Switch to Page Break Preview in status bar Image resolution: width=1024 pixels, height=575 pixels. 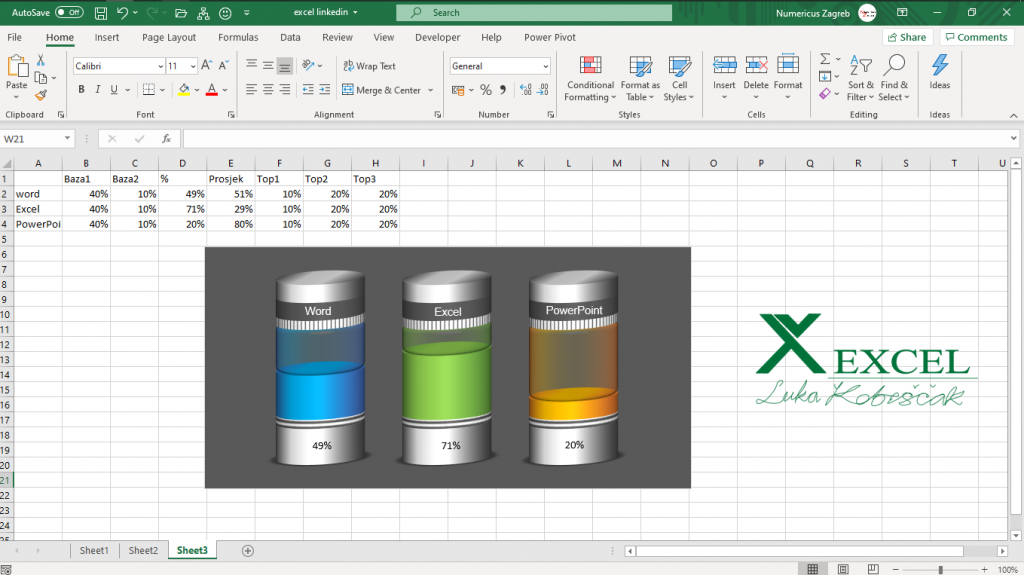[x=873, y=569]
